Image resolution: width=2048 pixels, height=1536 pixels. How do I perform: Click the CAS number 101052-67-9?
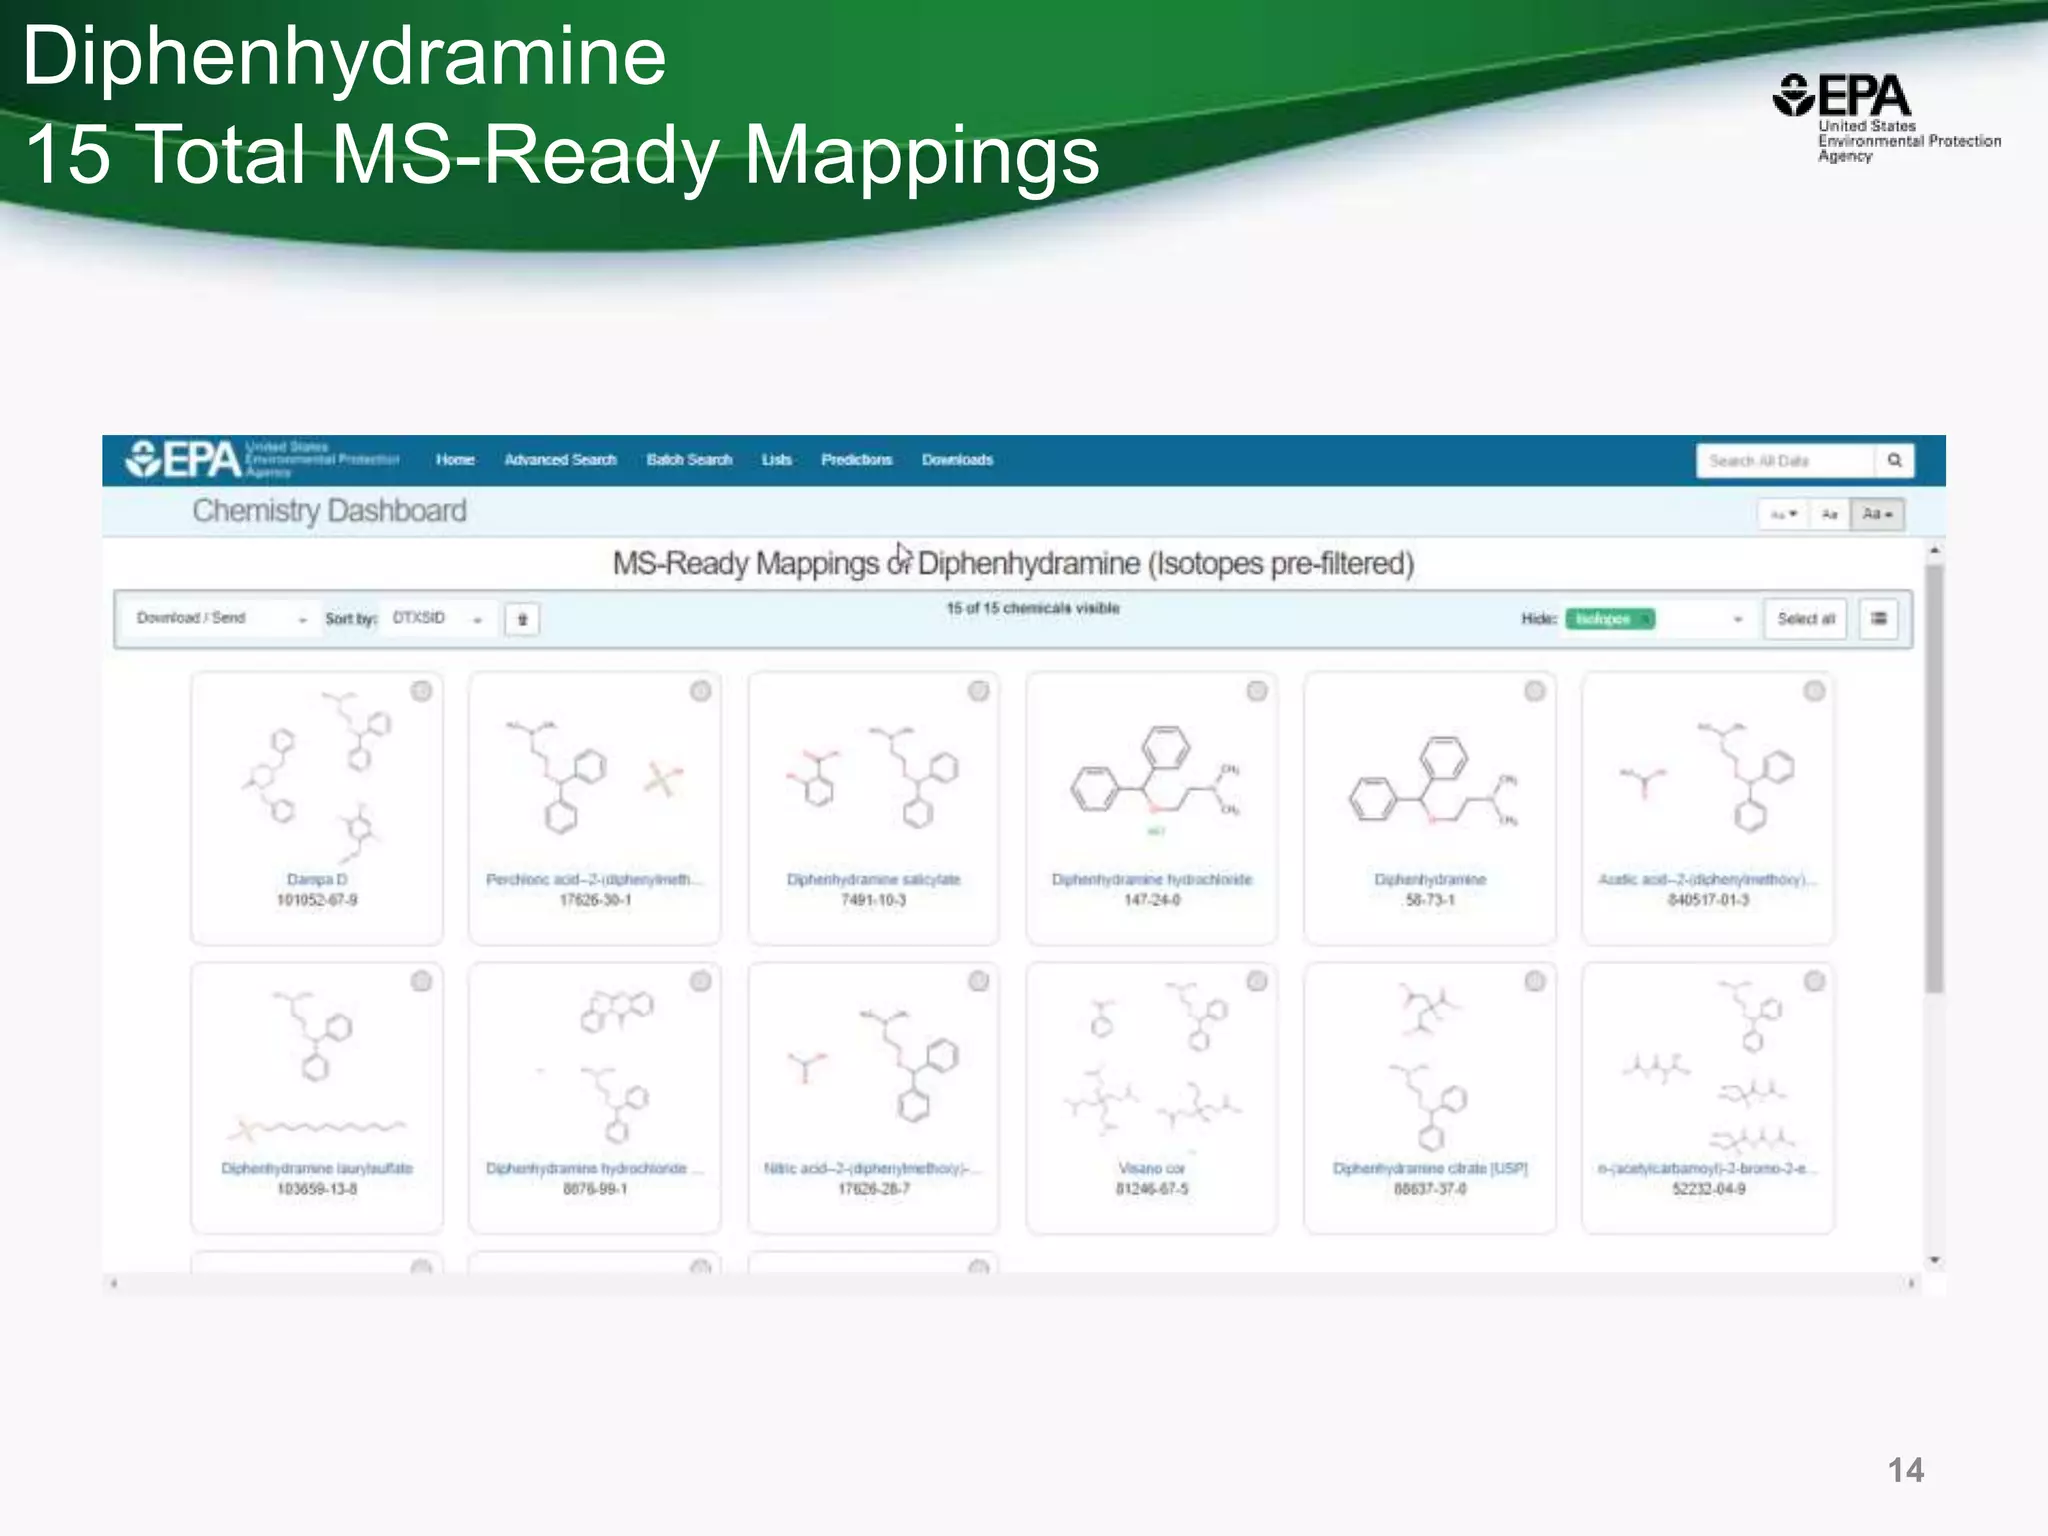(317, 900)
